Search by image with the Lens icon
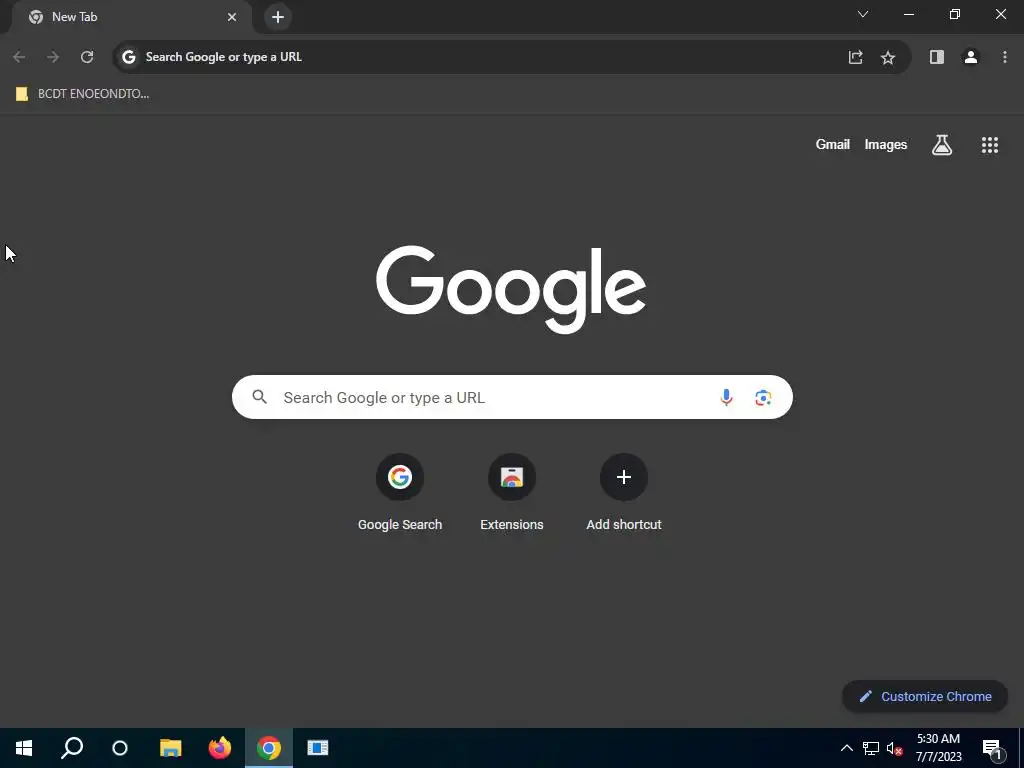 click(x=763, y=397)
